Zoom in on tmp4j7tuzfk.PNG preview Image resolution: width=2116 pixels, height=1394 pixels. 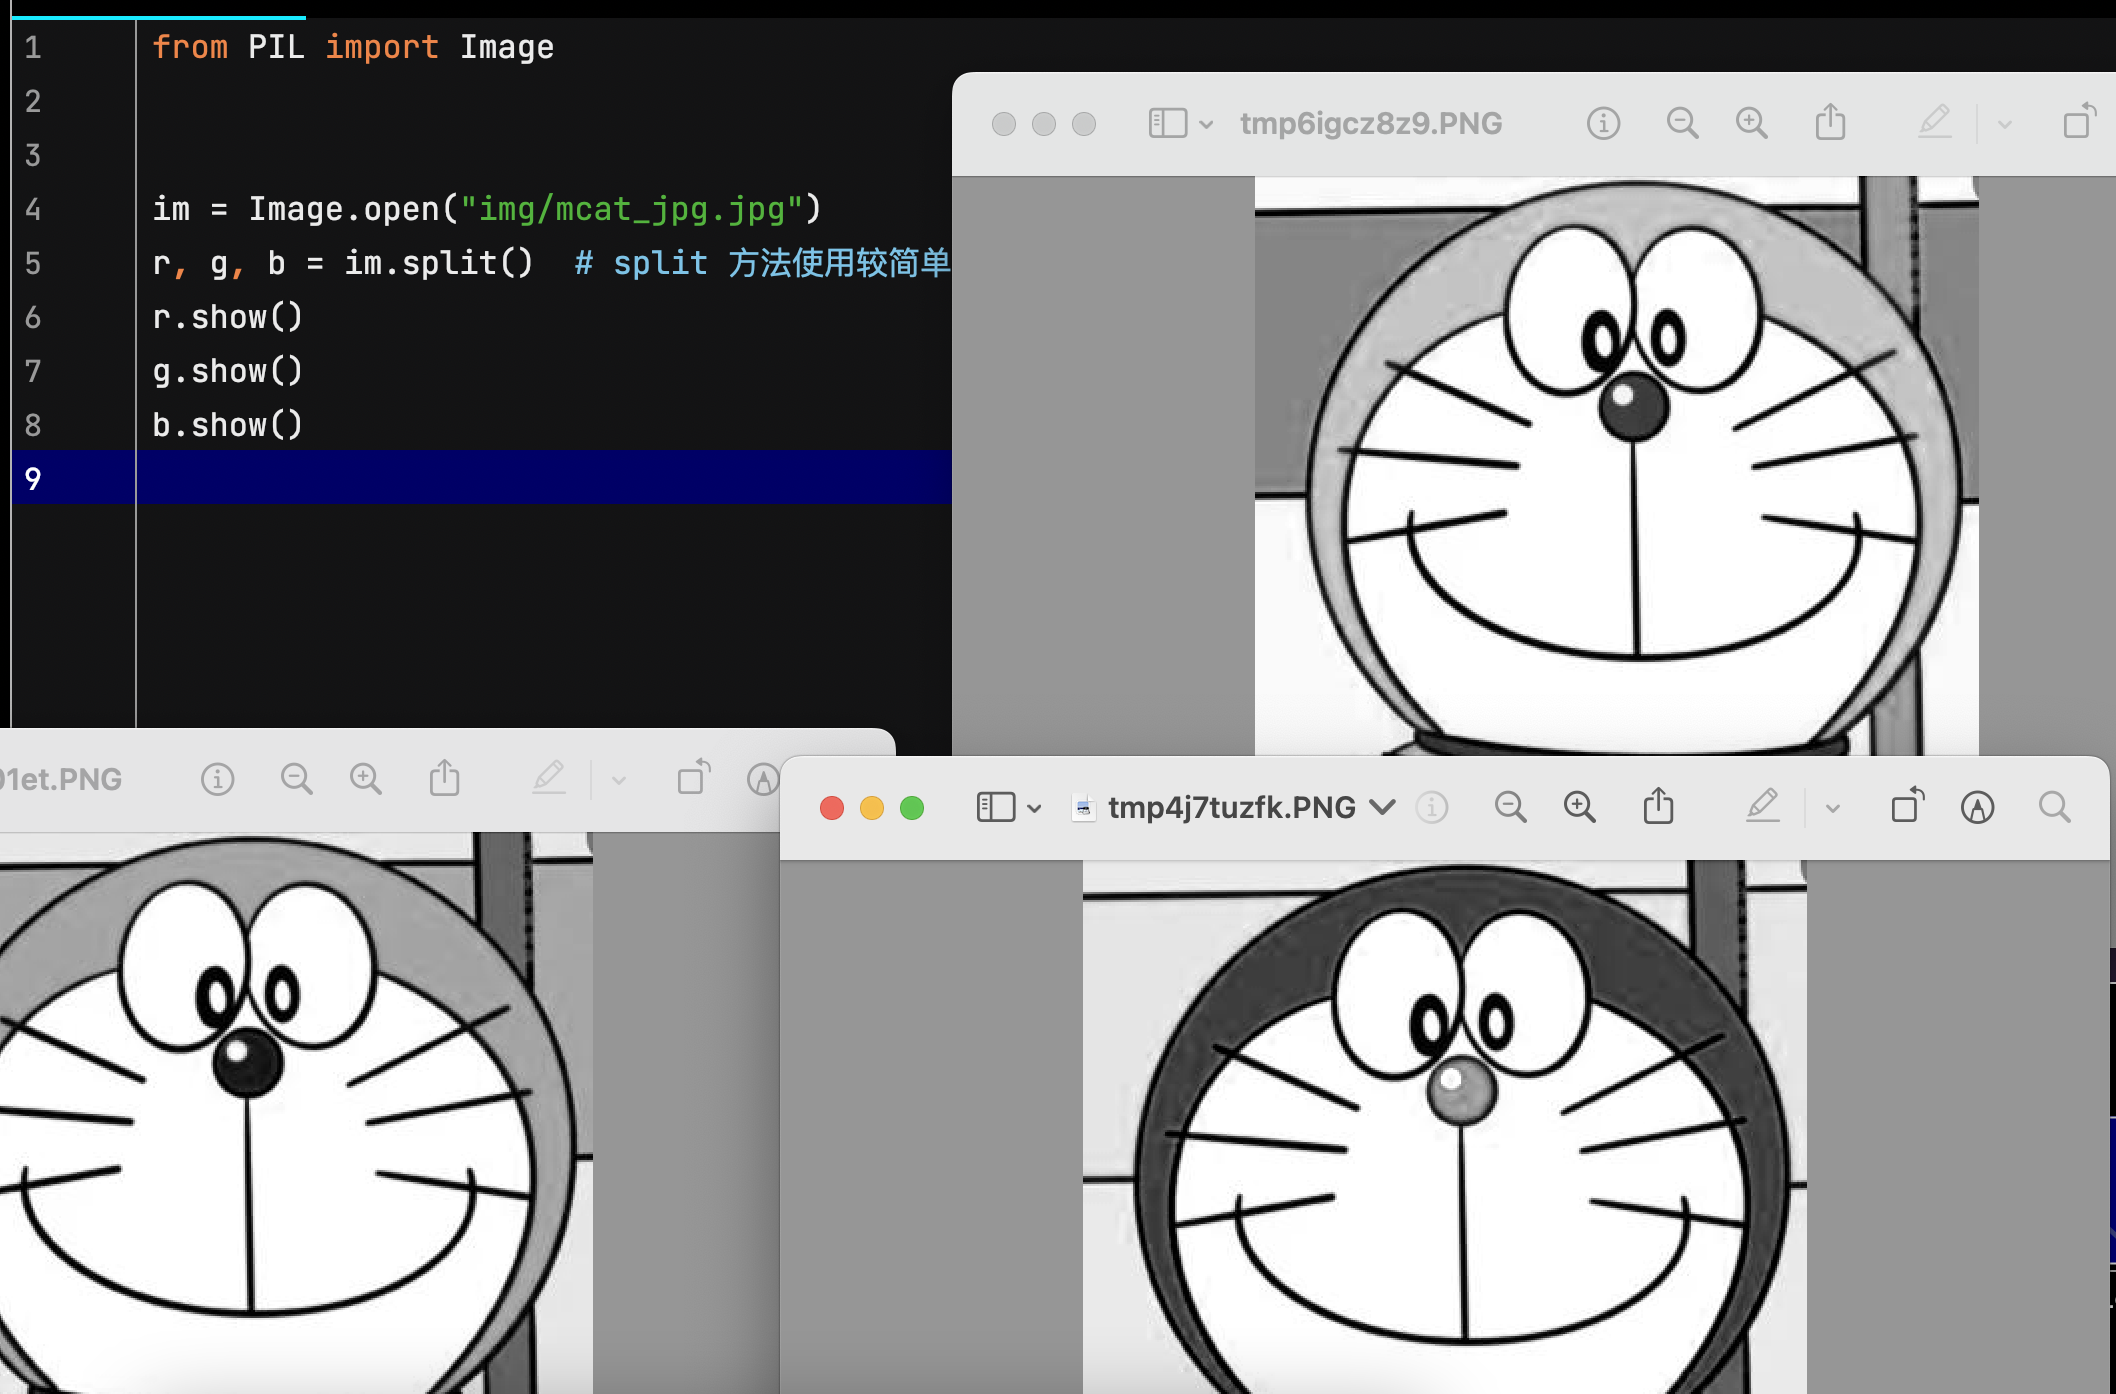point(1579,807)
